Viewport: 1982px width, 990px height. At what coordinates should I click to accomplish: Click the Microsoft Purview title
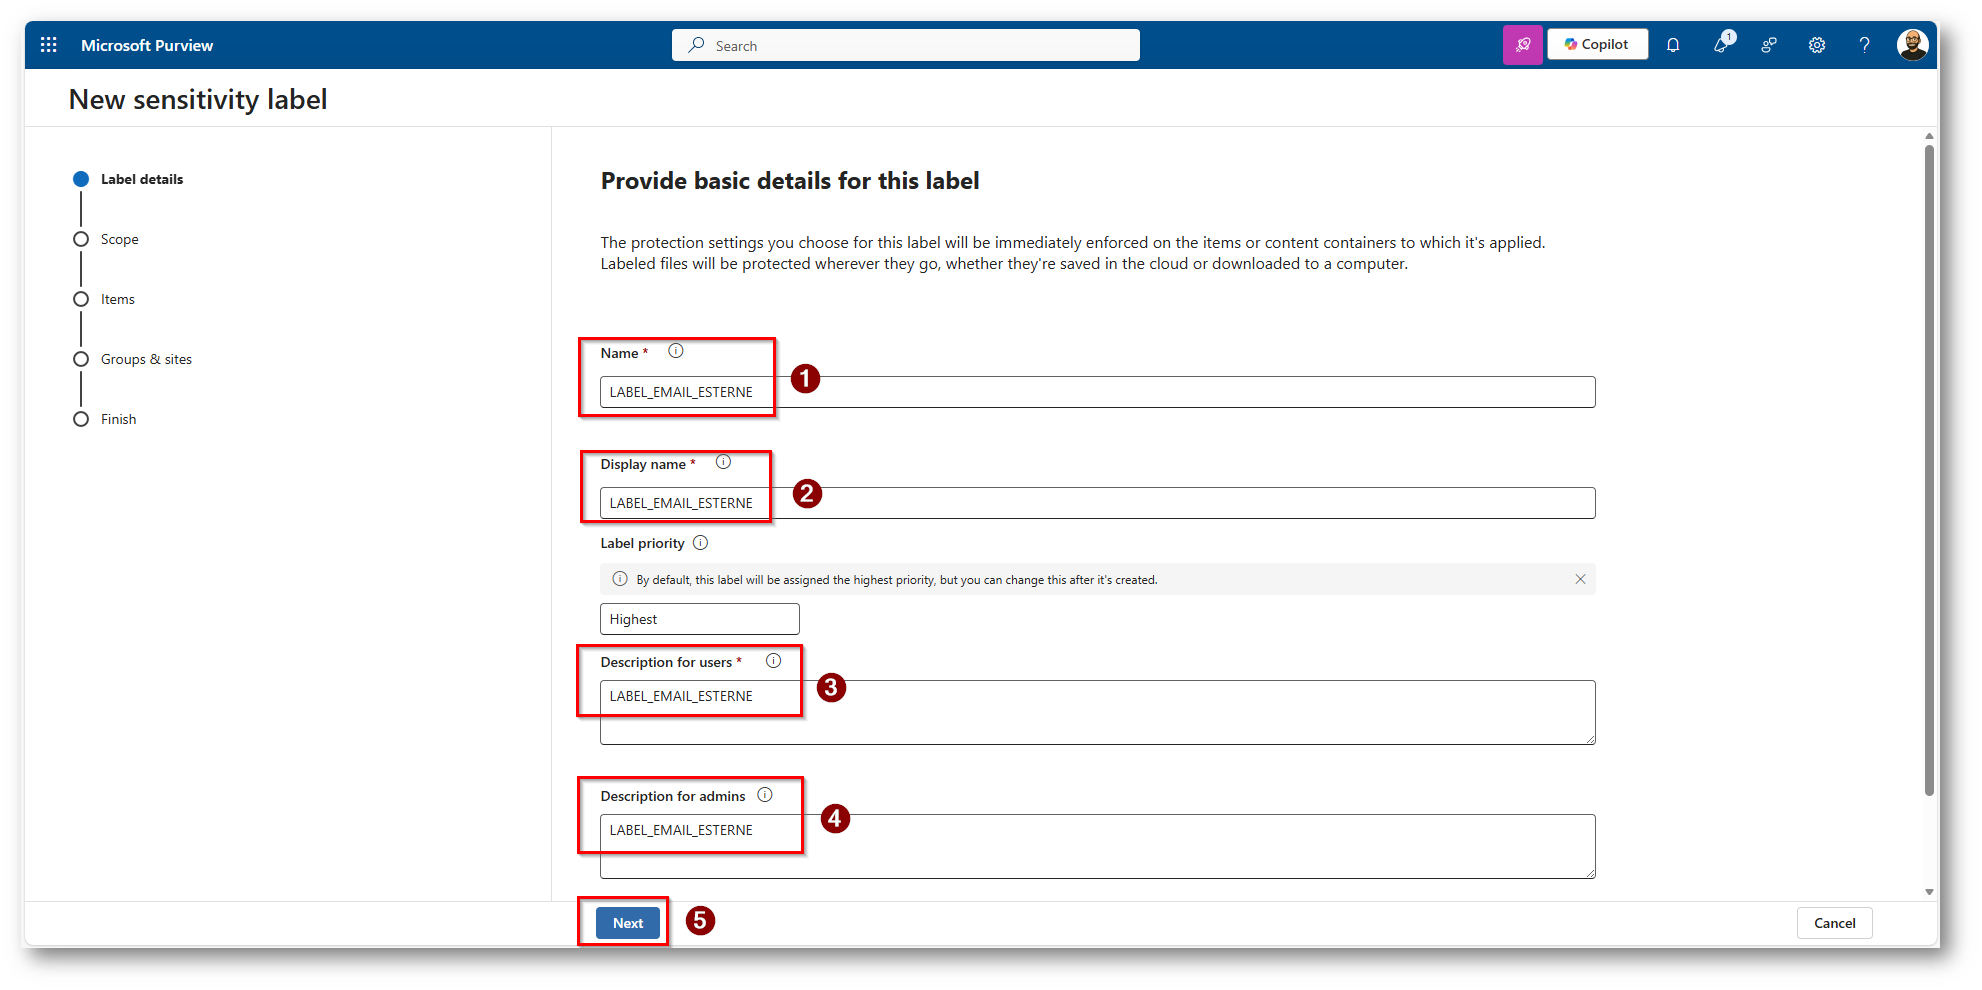click(147, 45)
